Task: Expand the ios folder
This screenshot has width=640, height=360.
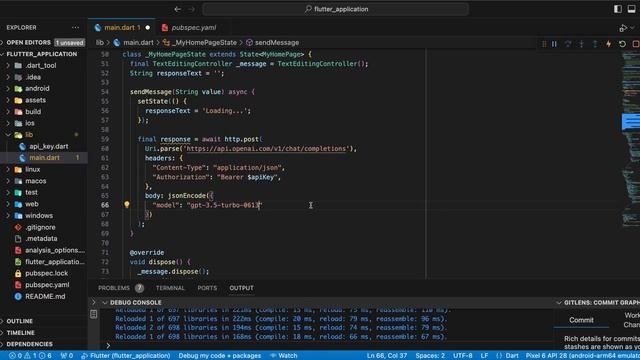Action: pos(44,123)
